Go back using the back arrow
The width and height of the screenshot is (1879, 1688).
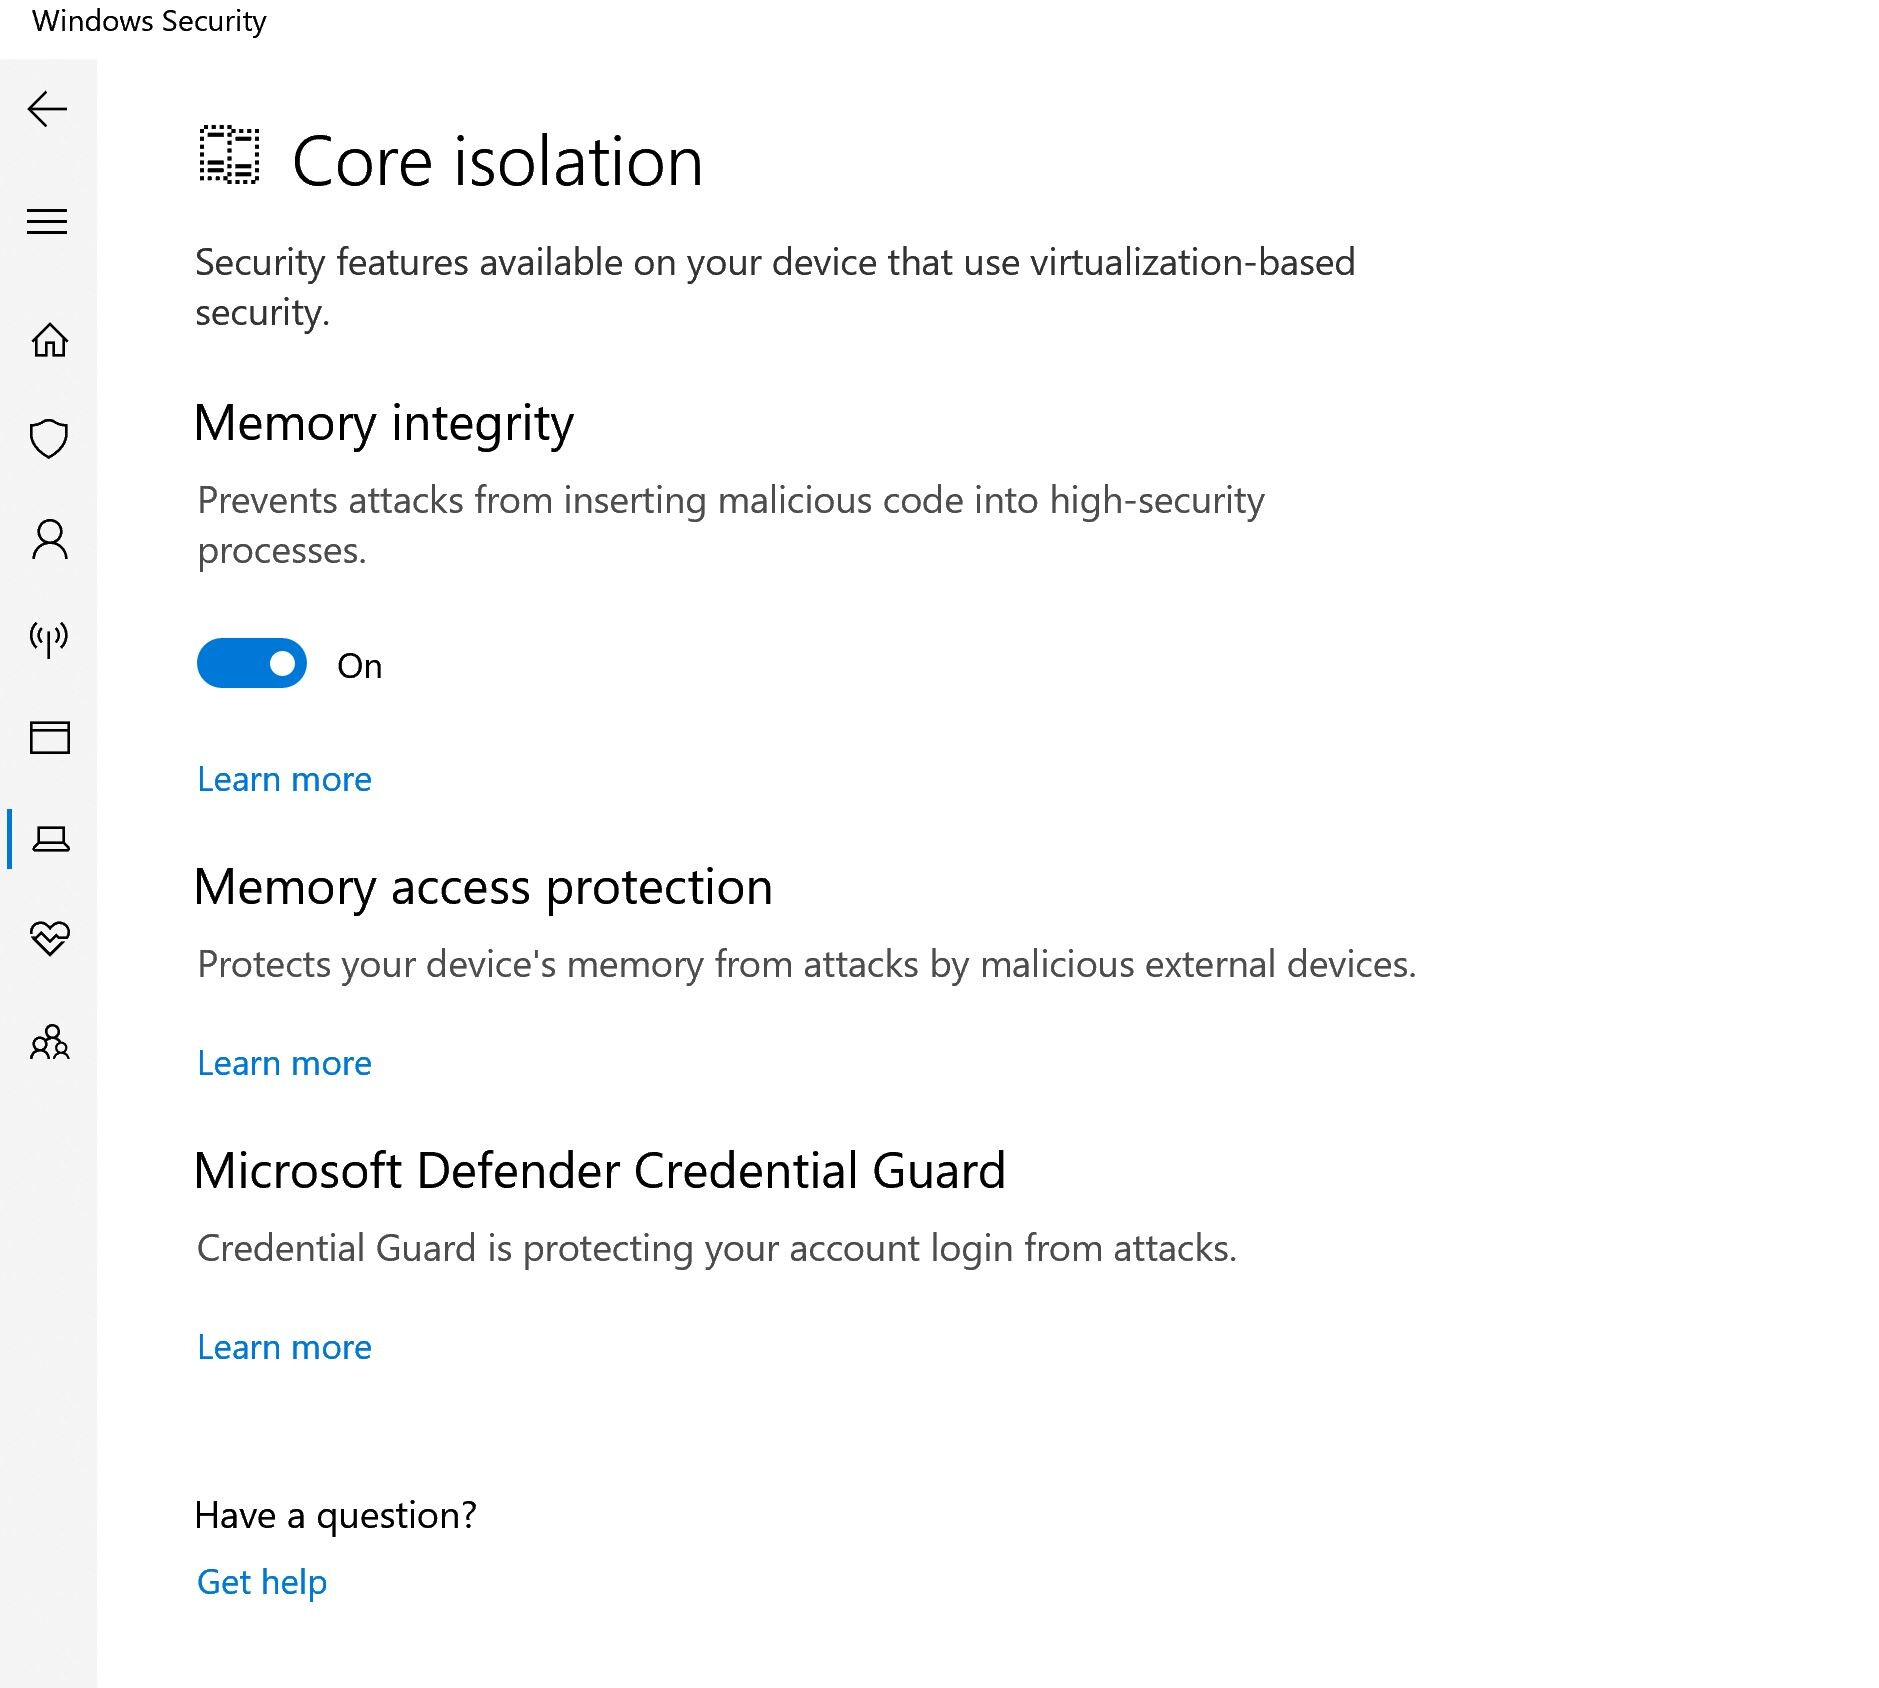pyautogui.click(x=48, y=109)
